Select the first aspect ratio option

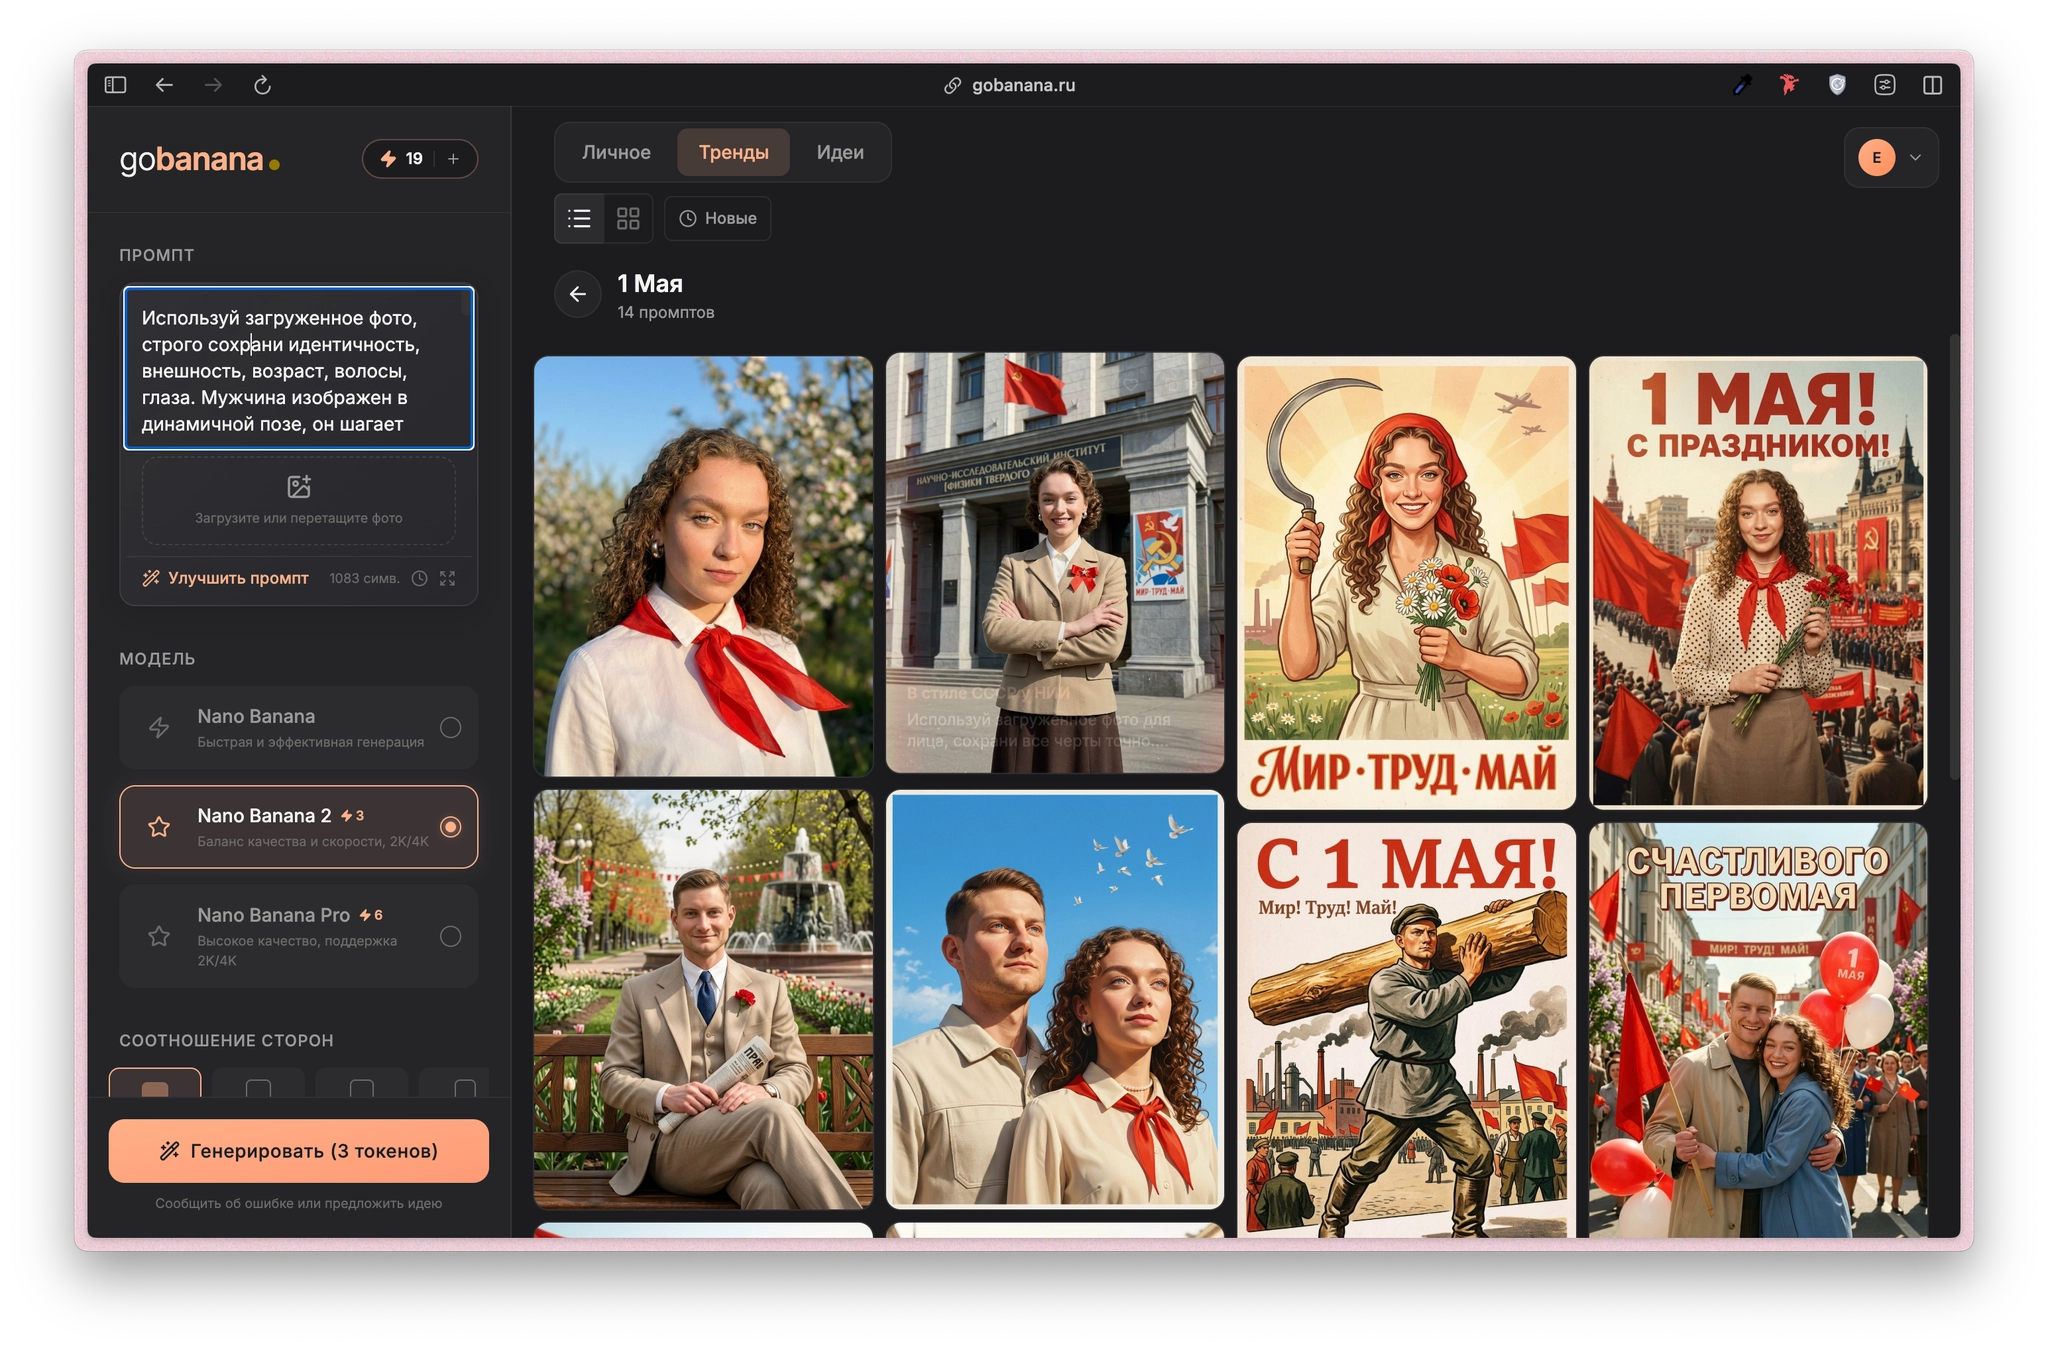pyautogui.click(x=155, y=1084)
